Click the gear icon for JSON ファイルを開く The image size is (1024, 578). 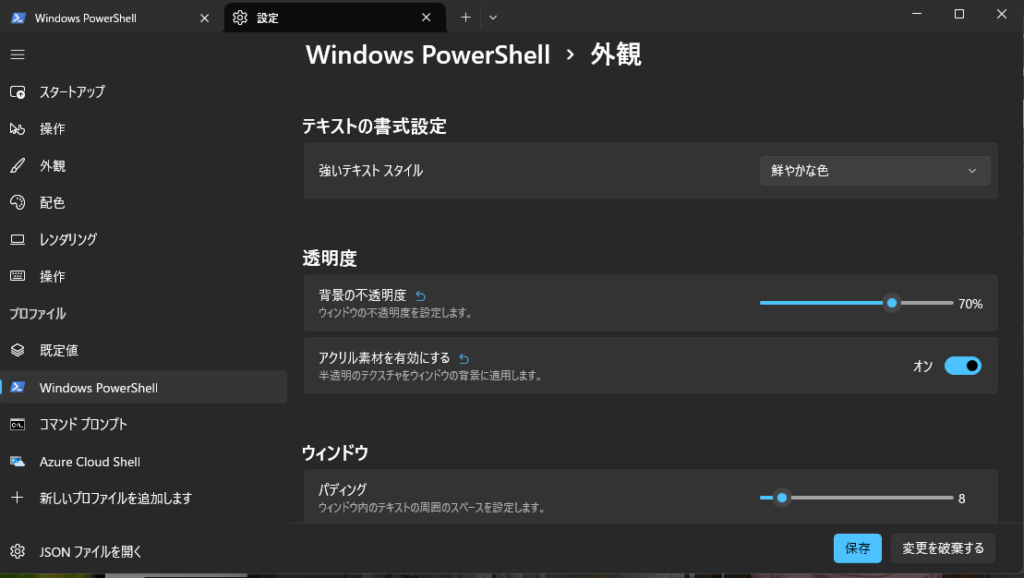[18, 552]
